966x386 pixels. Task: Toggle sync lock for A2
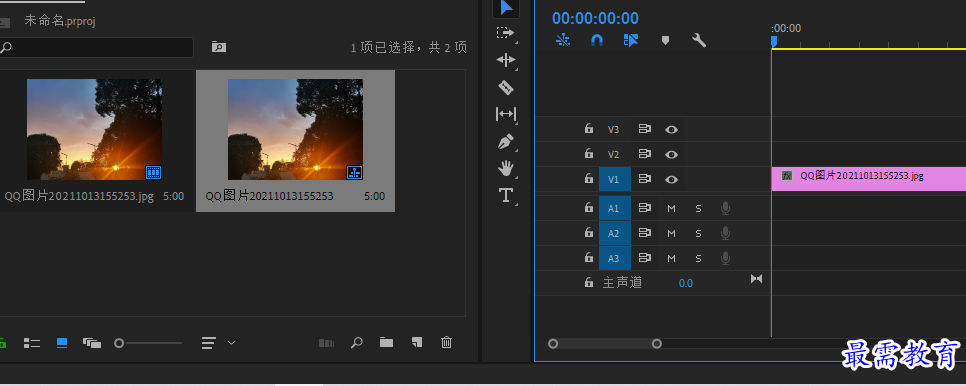coord(644,233)
